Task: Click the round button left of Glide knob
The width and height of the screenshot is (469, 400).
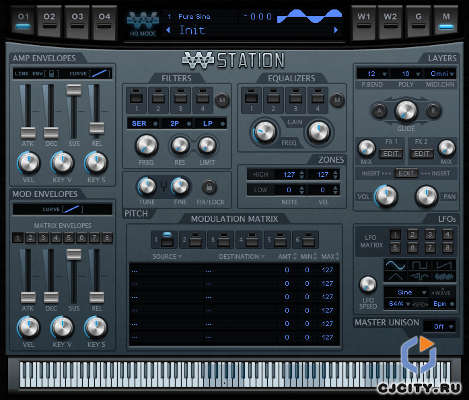Action: click(x=379, y=111)
